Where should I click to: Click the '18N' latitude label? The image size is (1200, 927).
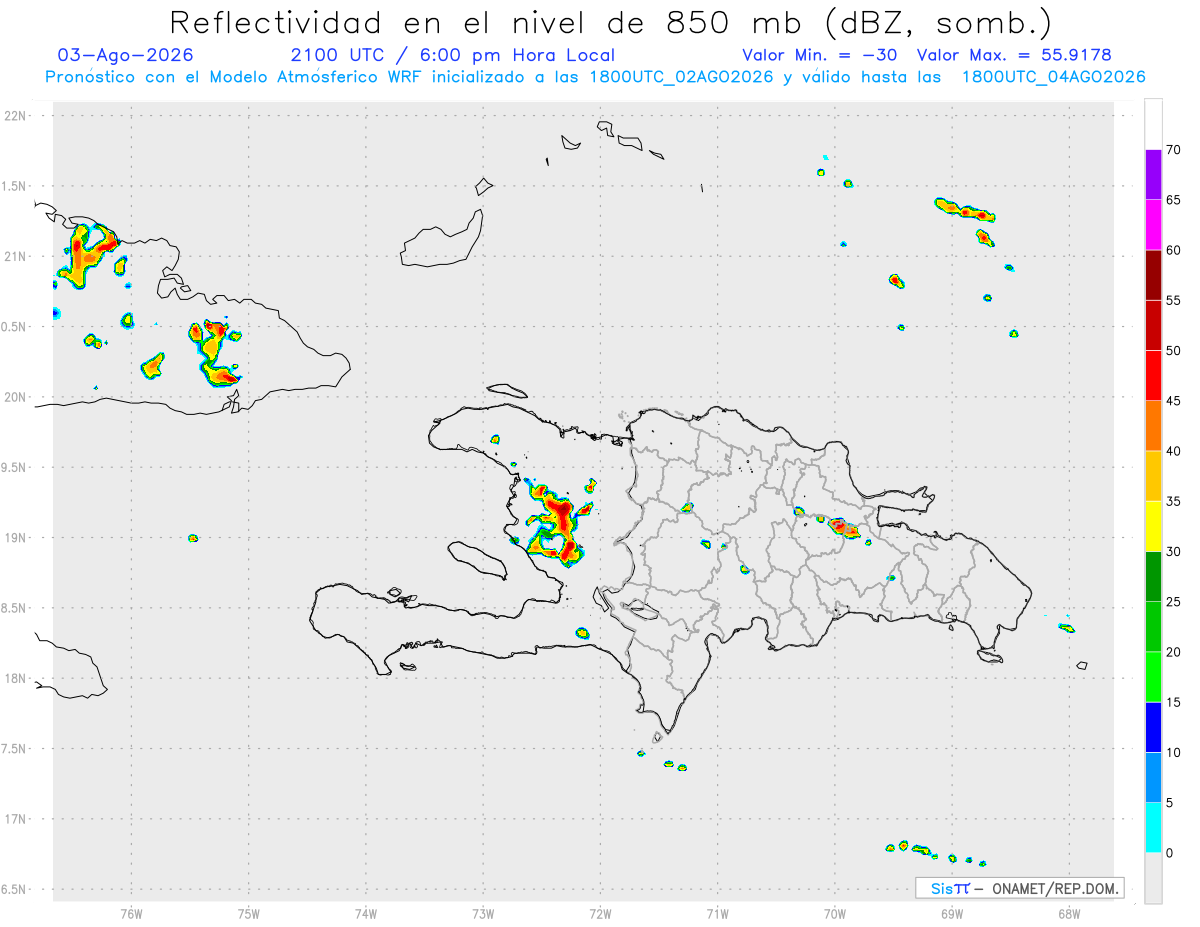coord(17,678)
